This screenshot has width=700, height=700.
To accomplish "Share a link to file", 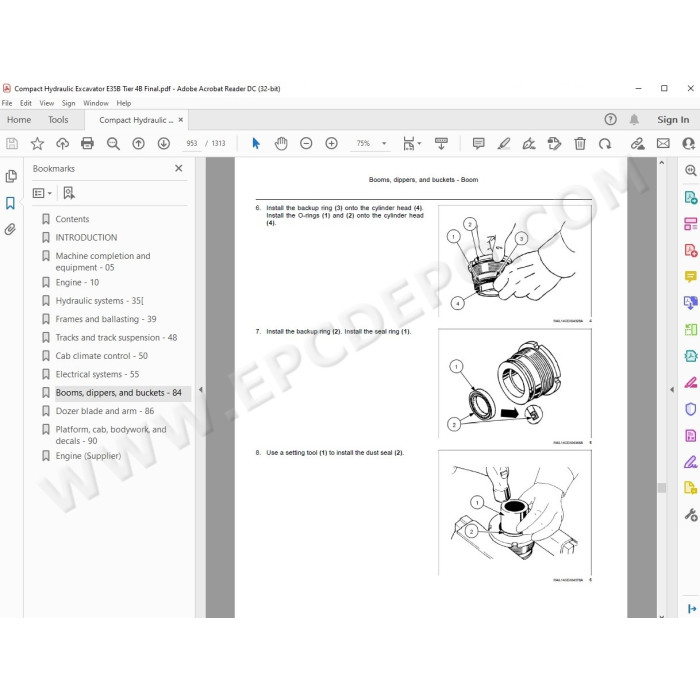I will pos(638,143).
